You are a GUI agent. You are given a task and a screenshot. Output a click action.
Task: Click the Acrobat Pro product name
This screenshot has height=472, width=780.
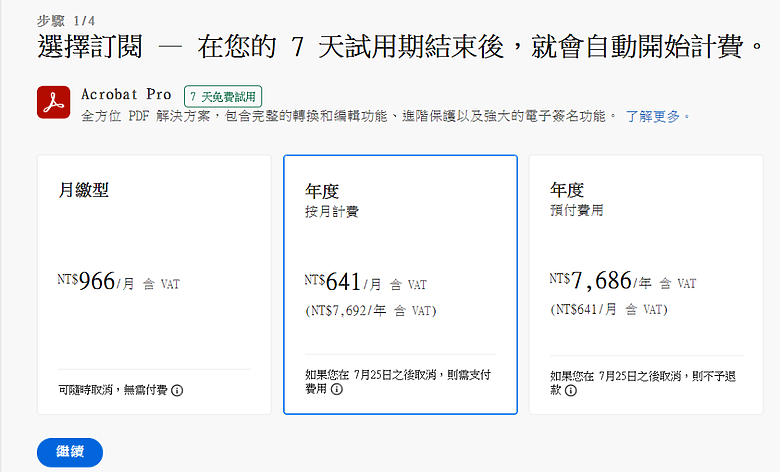coord(126,94)
